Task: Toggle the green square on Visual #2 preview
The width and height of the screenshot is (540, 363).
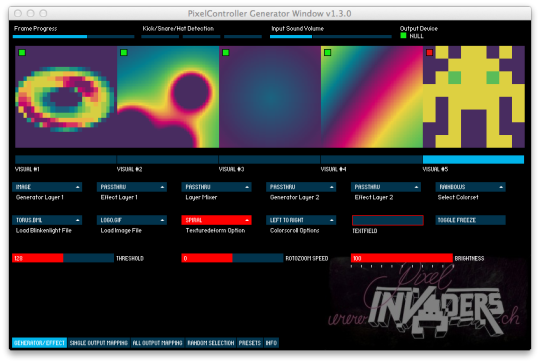Action: tap(124, 53)
